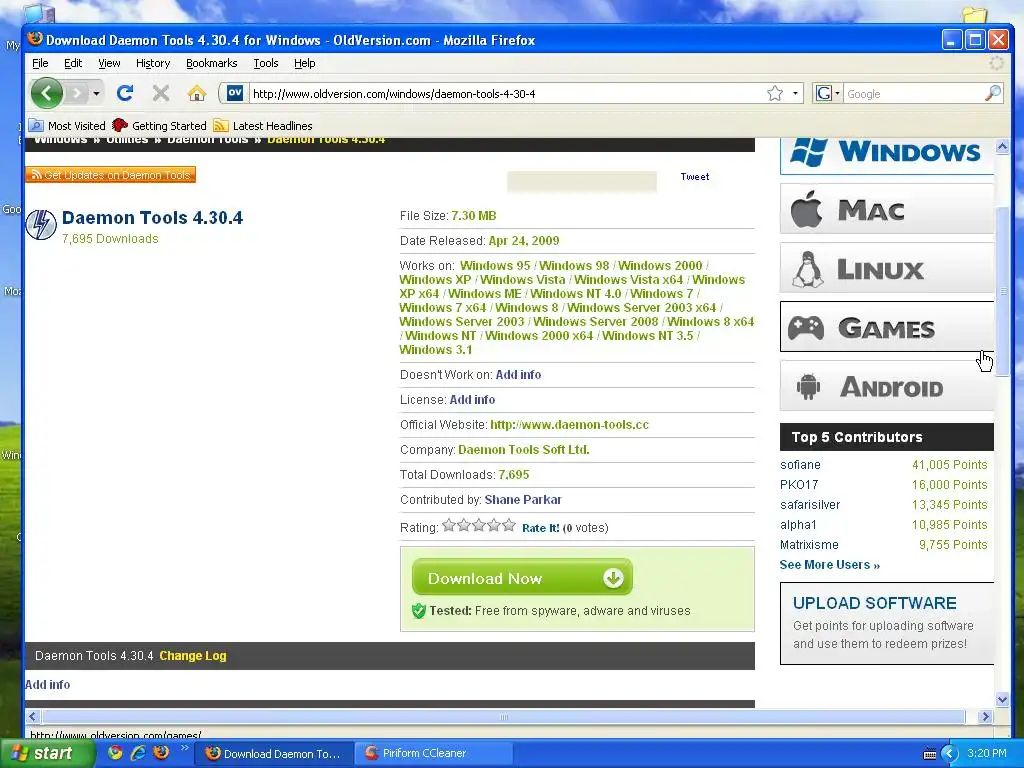The width and height of the screenshot is (1024, 768).
Task: Open contributor Shane Parkar profile
Action: (x=523, y=500)
